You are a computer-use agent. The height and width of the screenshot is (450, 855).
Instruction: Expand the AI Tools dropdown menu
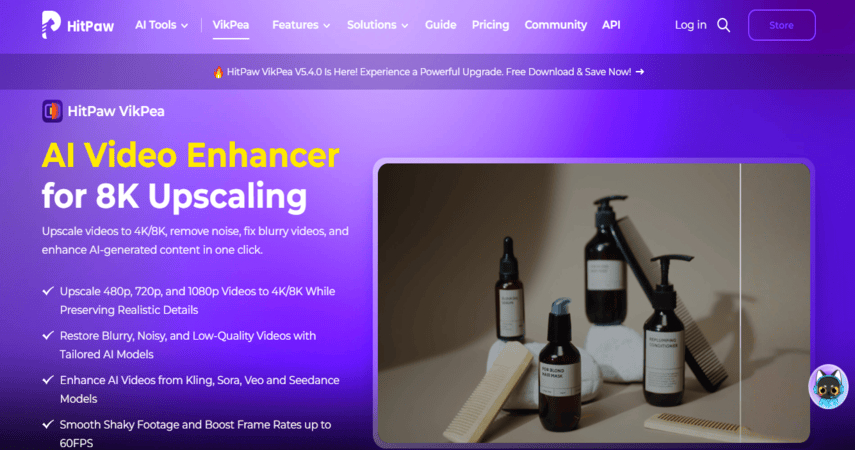pyautogui.click(x=161, y=25)
